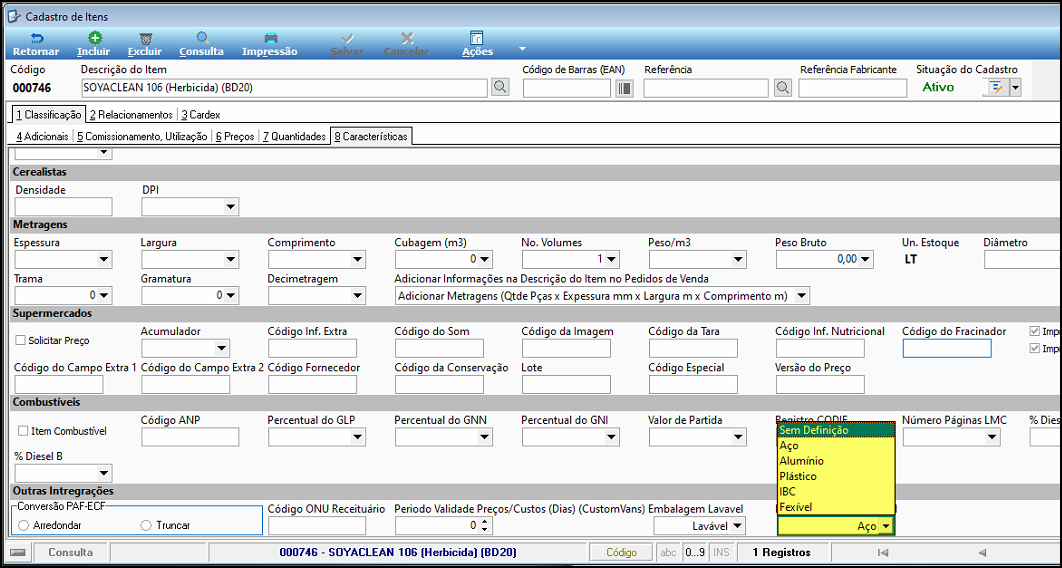Click the Descrição do Item text field
1062x568 pixels.
[x=284, y=88]
